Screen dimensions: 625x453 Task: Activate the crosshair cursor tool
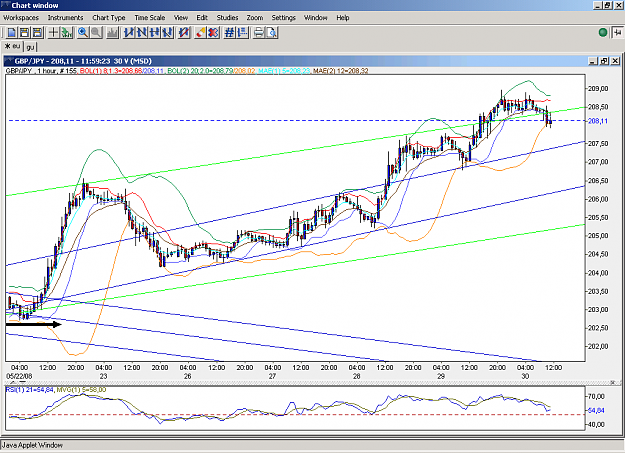(53, 32)
